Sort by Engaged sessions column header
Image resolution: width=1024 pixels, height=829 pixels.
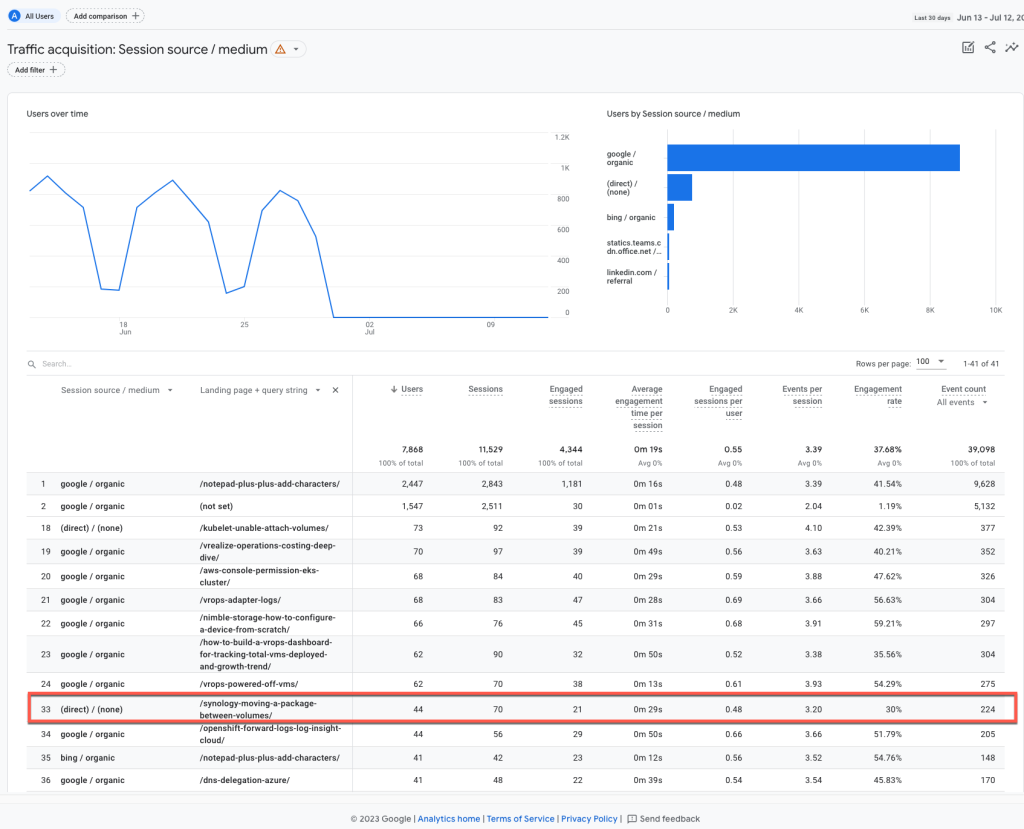pyautogui.click(x=566, y=395)
